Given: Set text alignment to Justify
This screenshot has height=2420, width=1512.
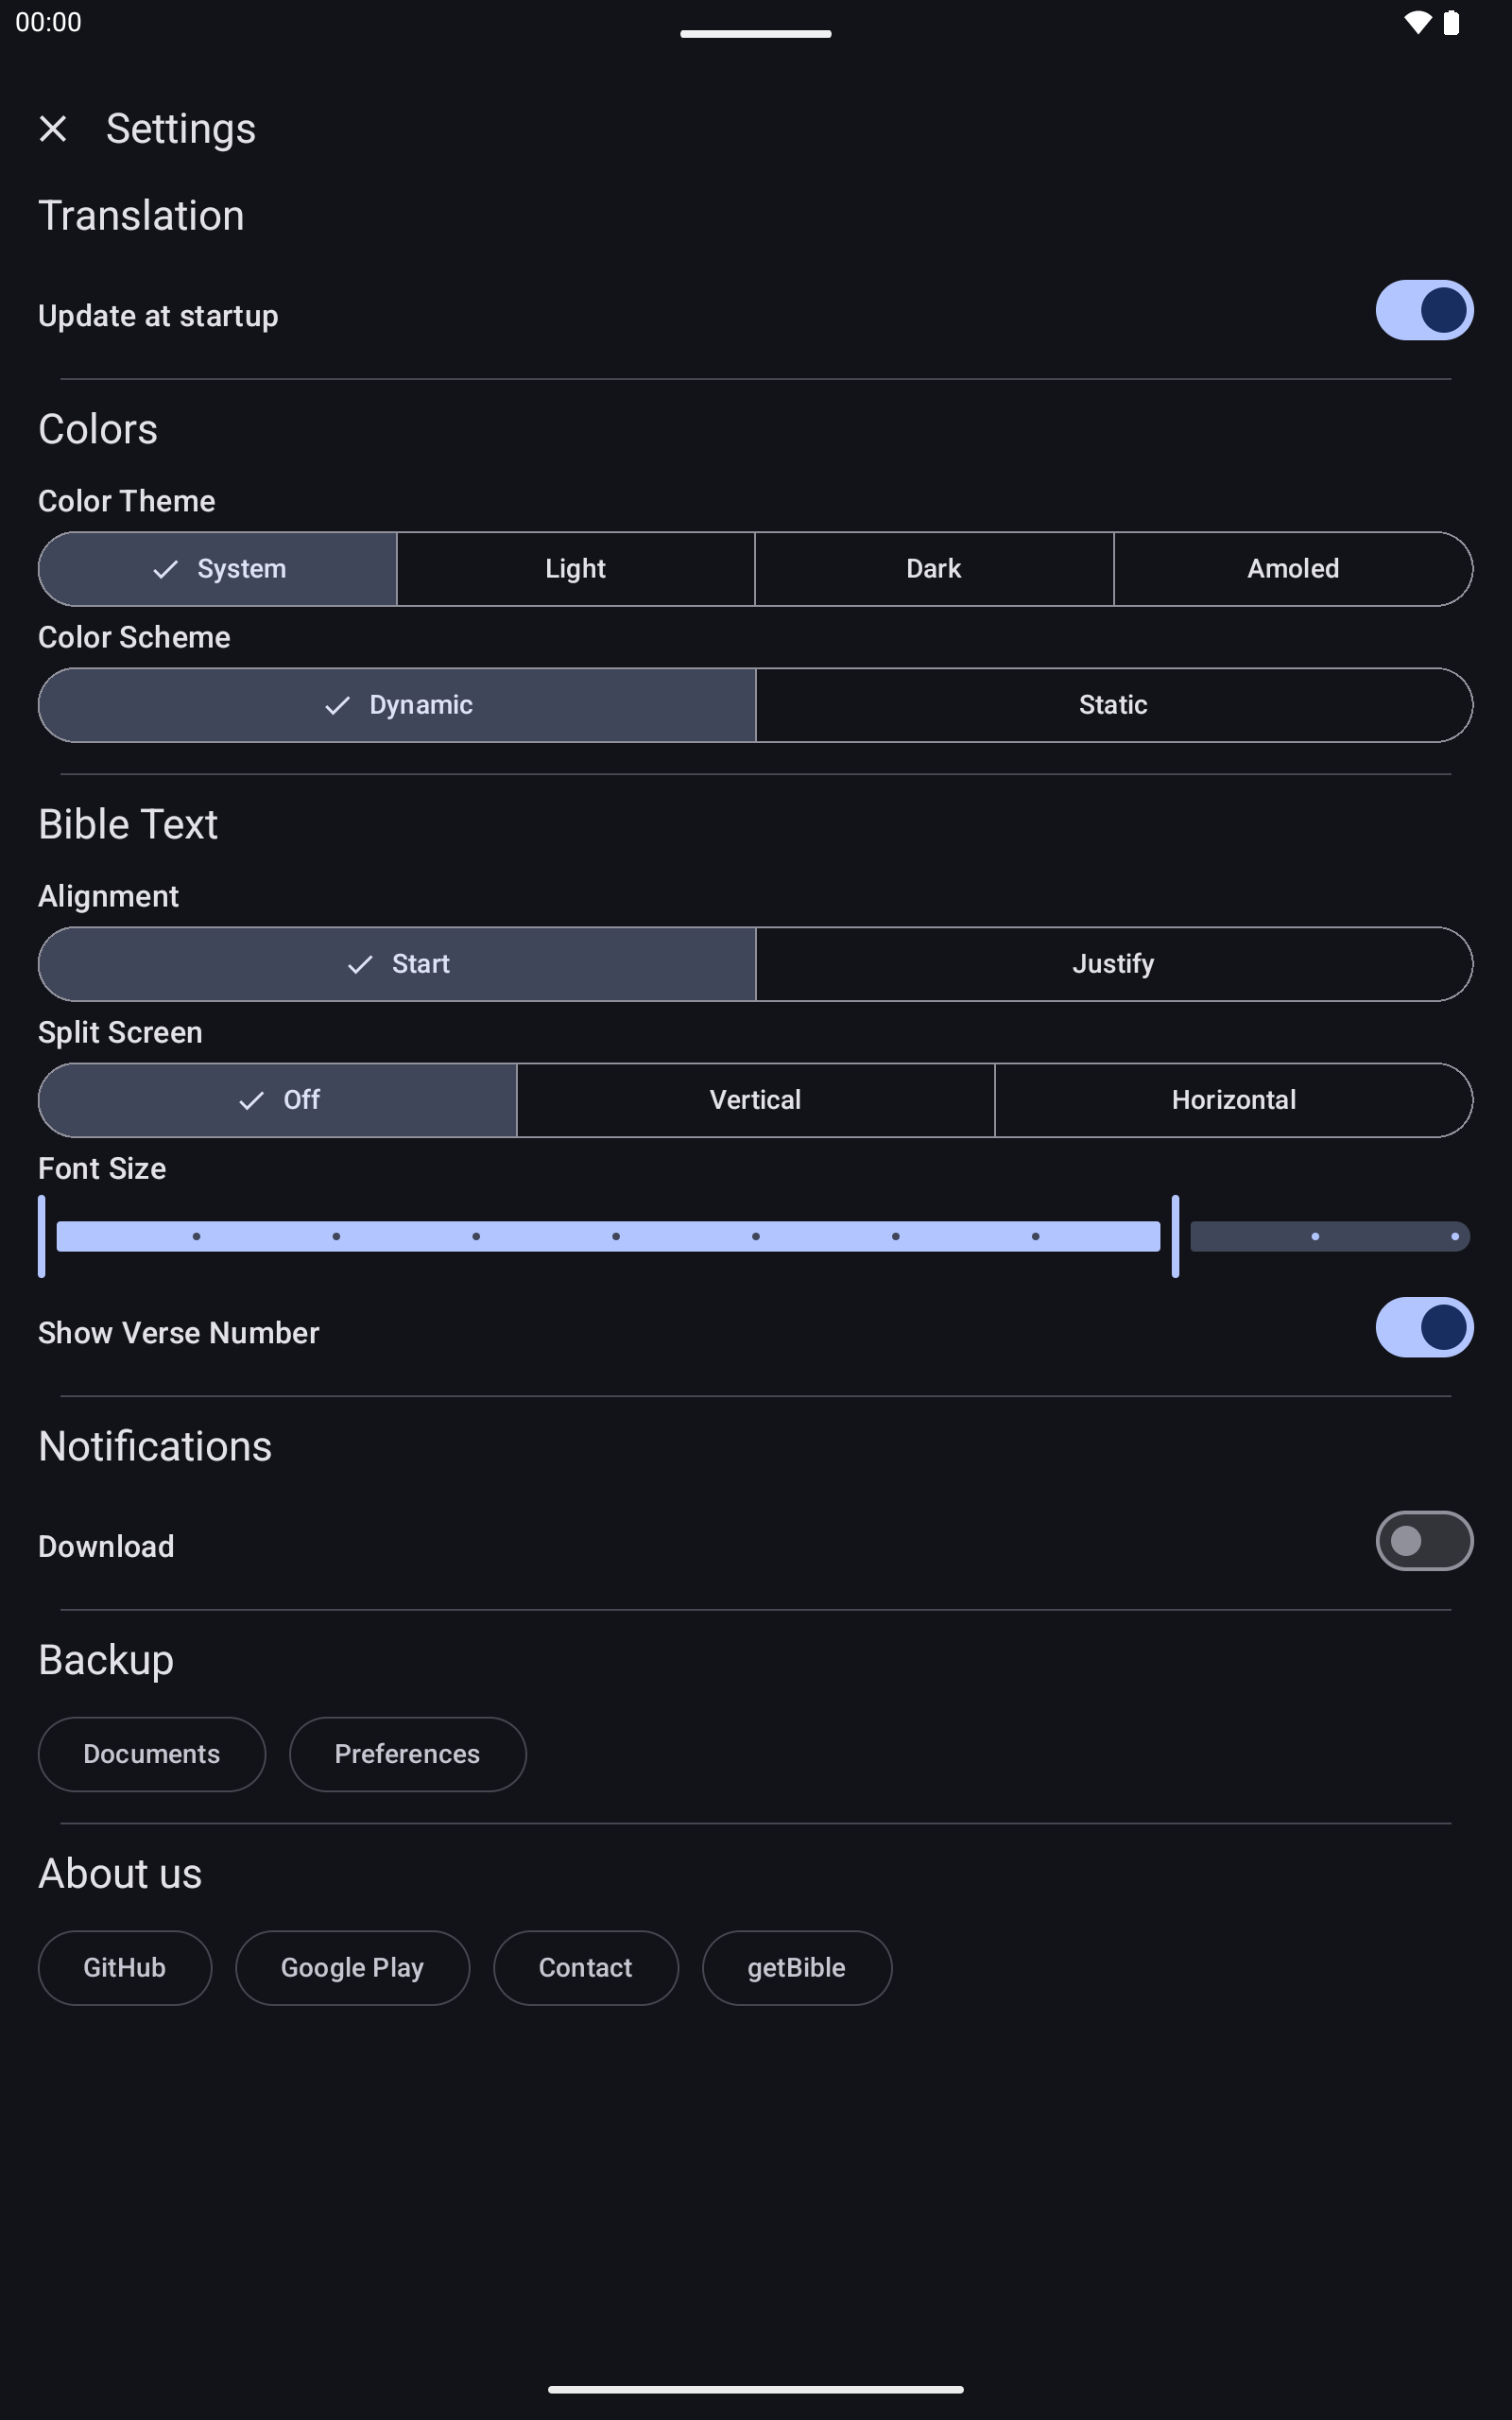Looking at the screenshot, I should click(1113, 964).
